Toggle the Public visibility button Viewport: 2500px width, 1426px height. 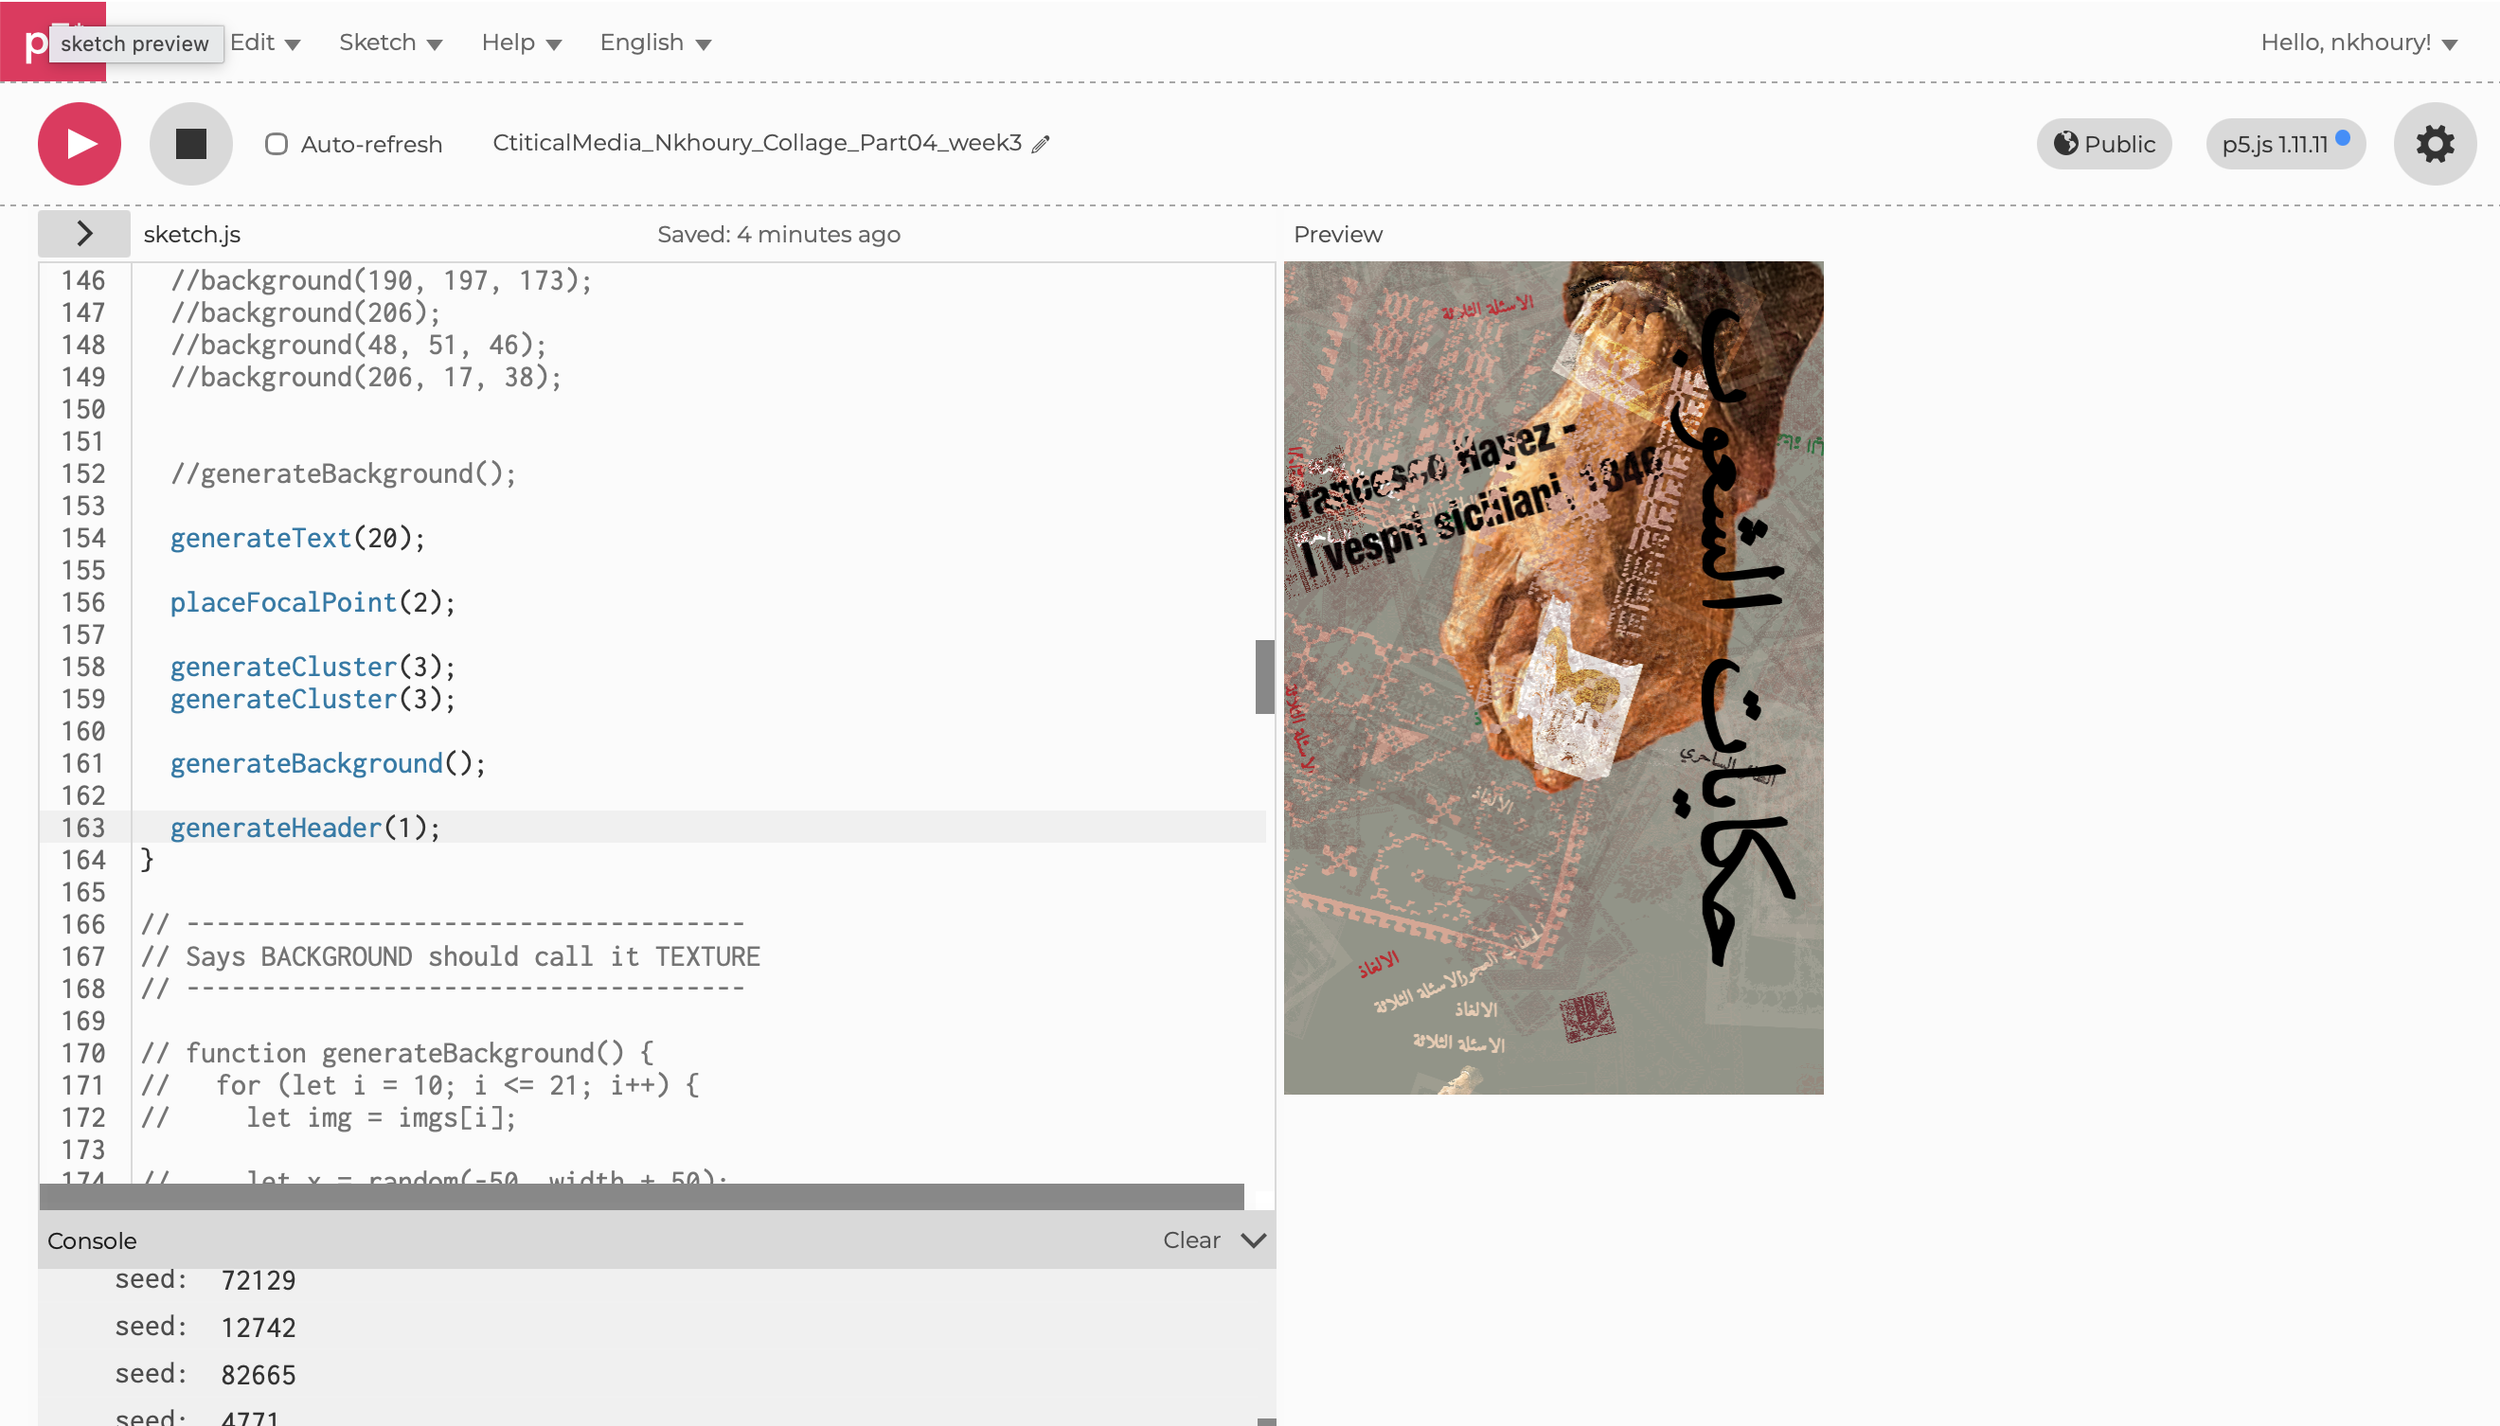point(2104,144)
